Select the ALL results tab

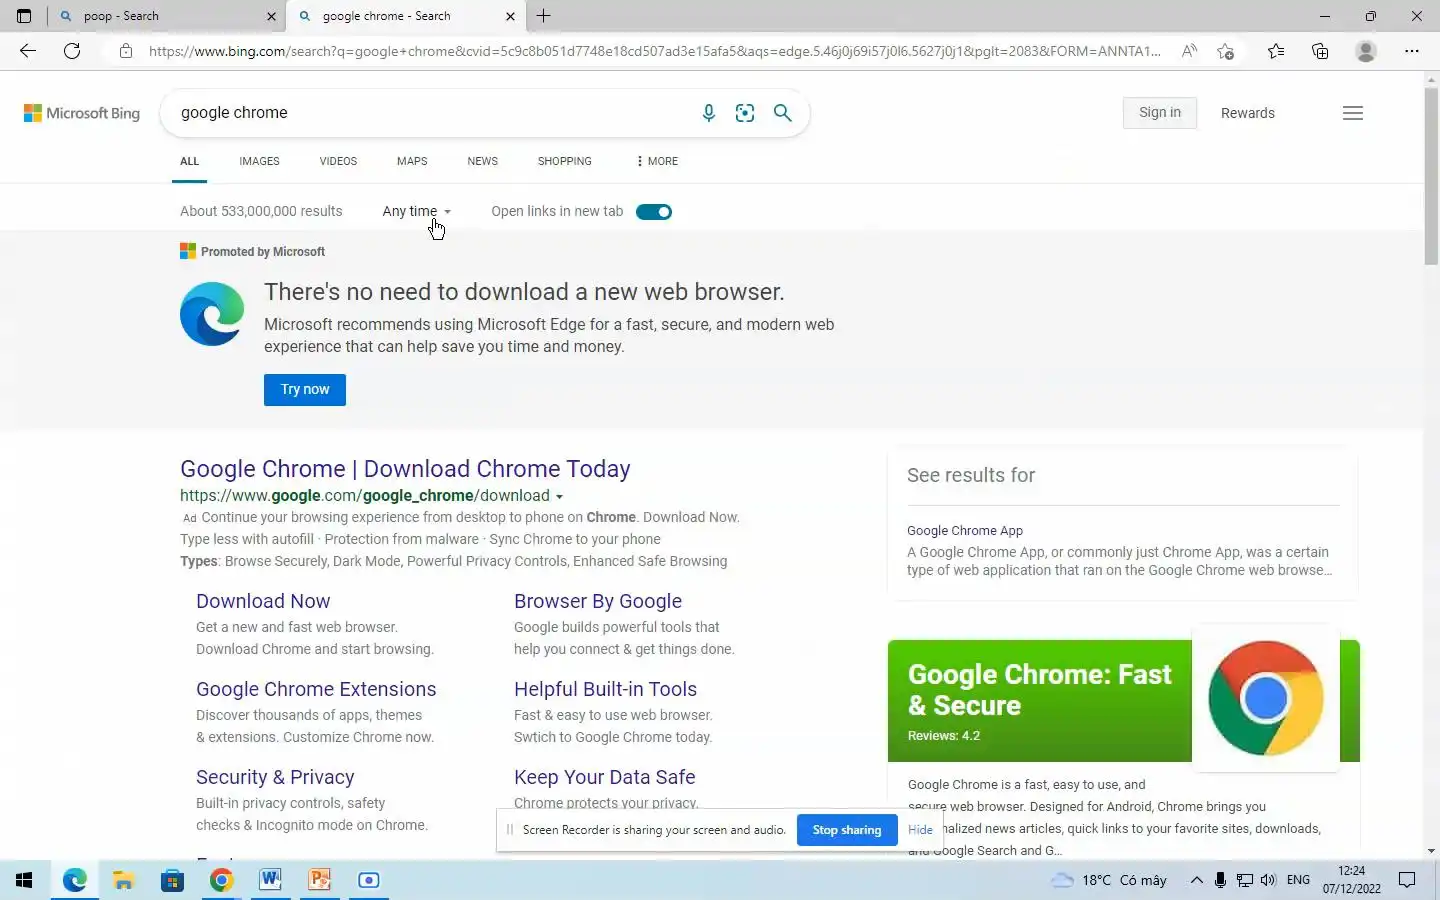(x=189, y=161)
